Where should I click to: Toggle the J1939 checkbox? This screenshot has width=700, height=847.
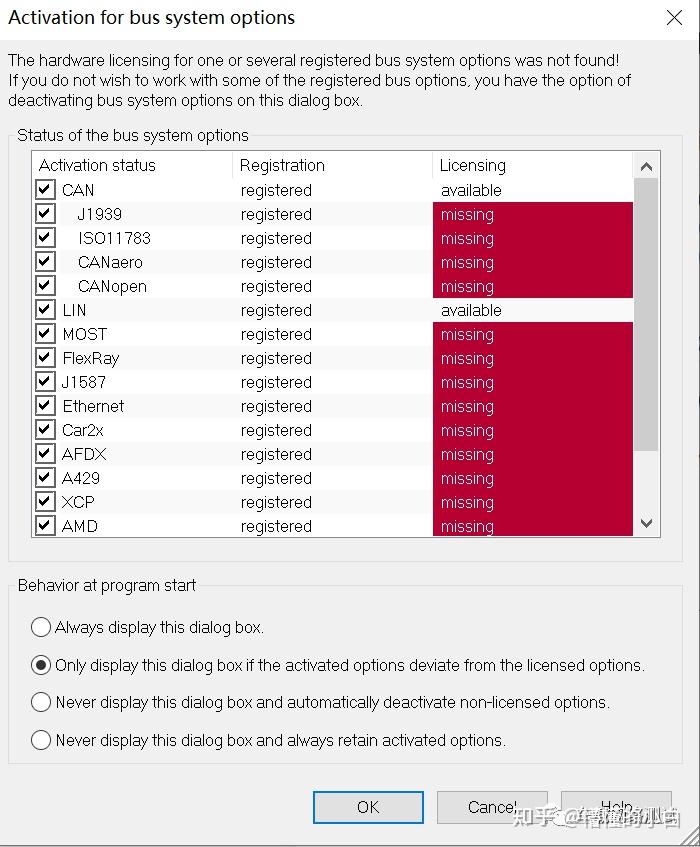pyautogui.click(x=45, y=214)
